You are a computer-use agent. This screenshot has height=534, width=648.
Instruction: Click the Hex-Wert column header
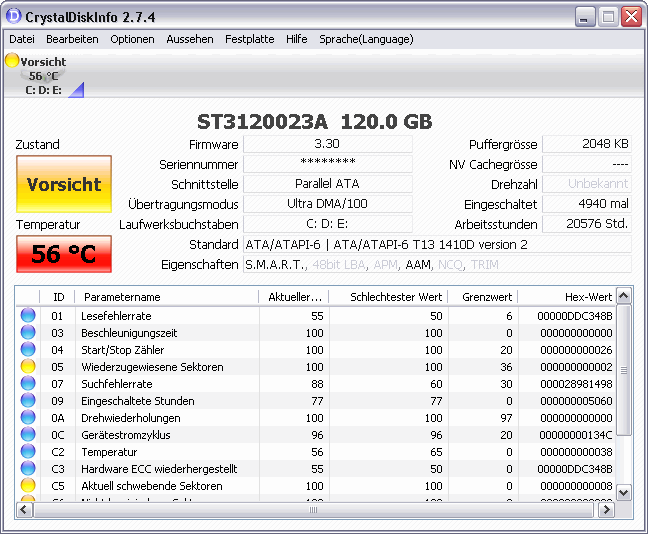pyautogui.click(x=567, y=297)
